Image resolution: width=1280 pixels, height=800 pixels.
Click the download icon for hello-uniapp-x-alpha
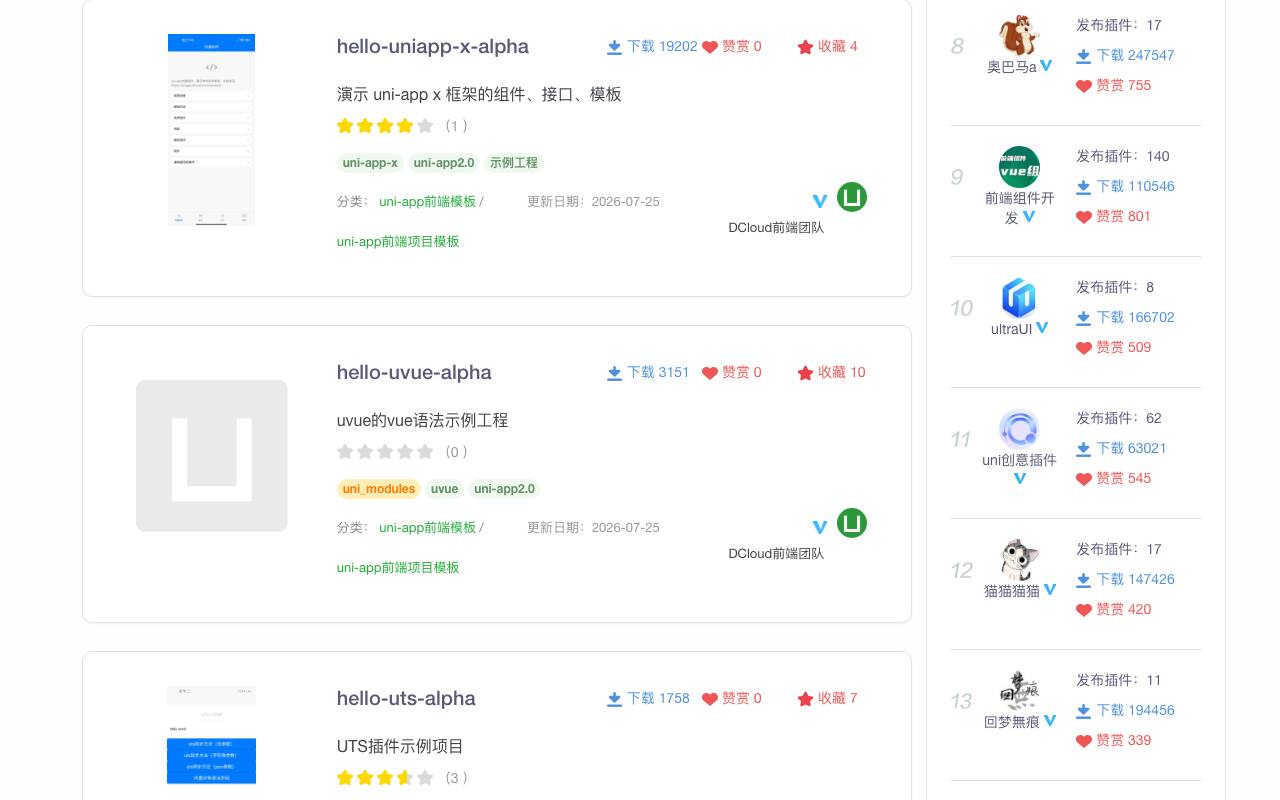click(x=615, y=47)
